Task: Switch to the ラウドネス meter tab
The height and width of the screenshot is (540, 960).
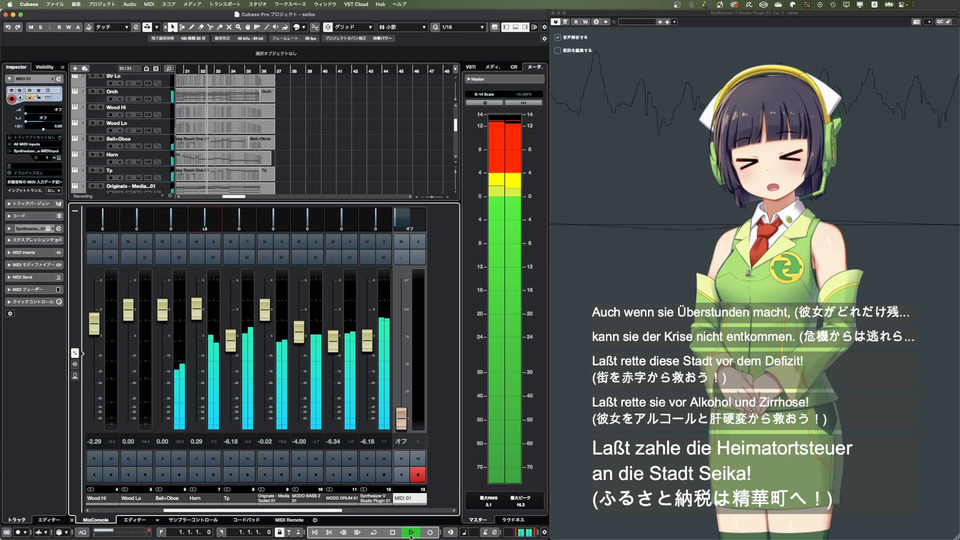Action: click(513, 520)
